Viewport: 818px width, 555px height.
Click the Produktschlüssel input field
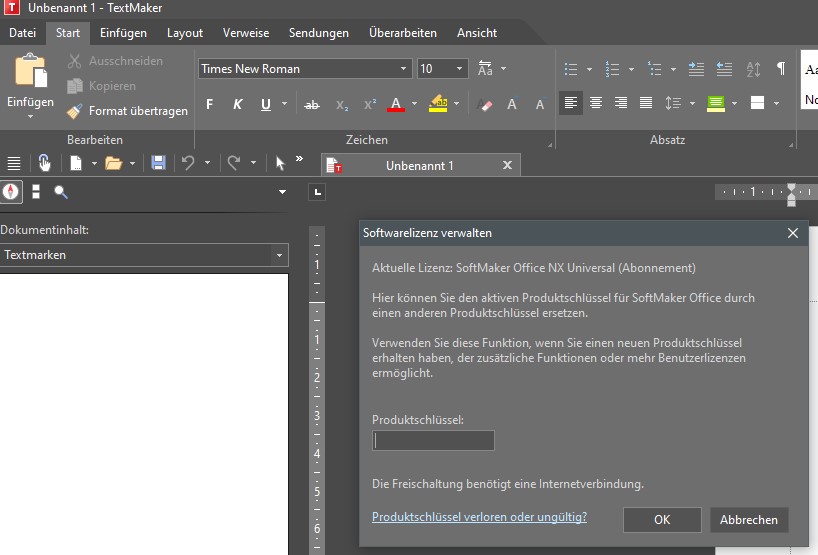(x=433, y=441)
